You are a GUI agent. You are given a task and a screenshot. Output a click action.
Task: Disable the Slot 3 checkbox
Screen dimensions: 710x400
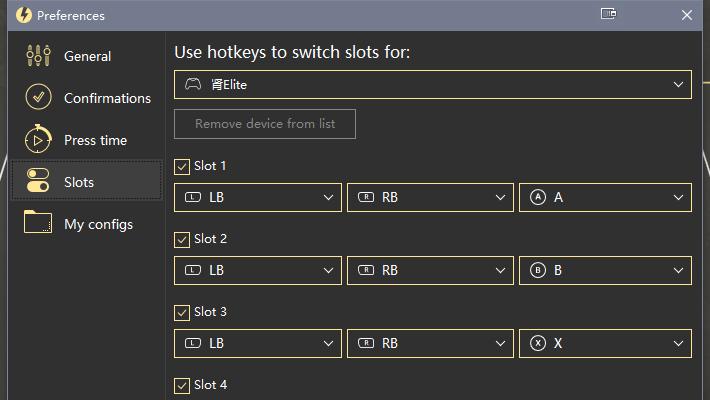tap(182, 312)
